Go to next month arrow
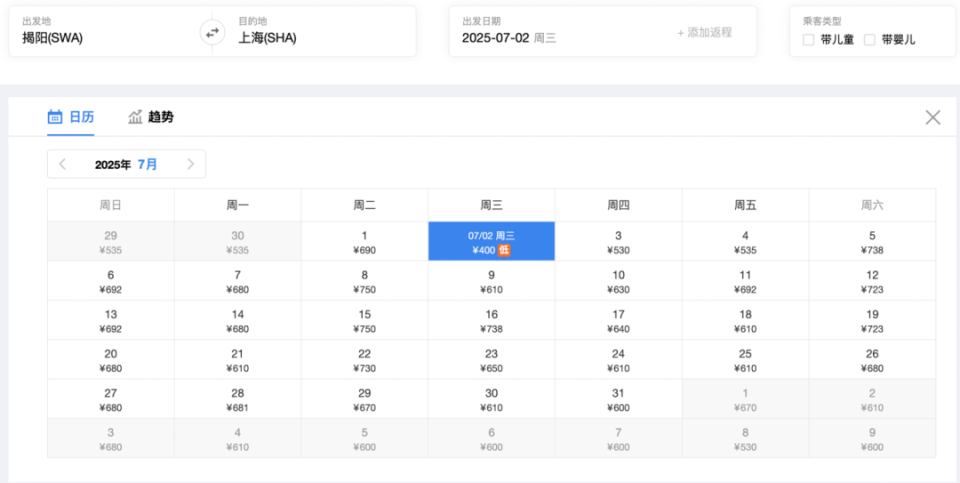 [190, 164]
